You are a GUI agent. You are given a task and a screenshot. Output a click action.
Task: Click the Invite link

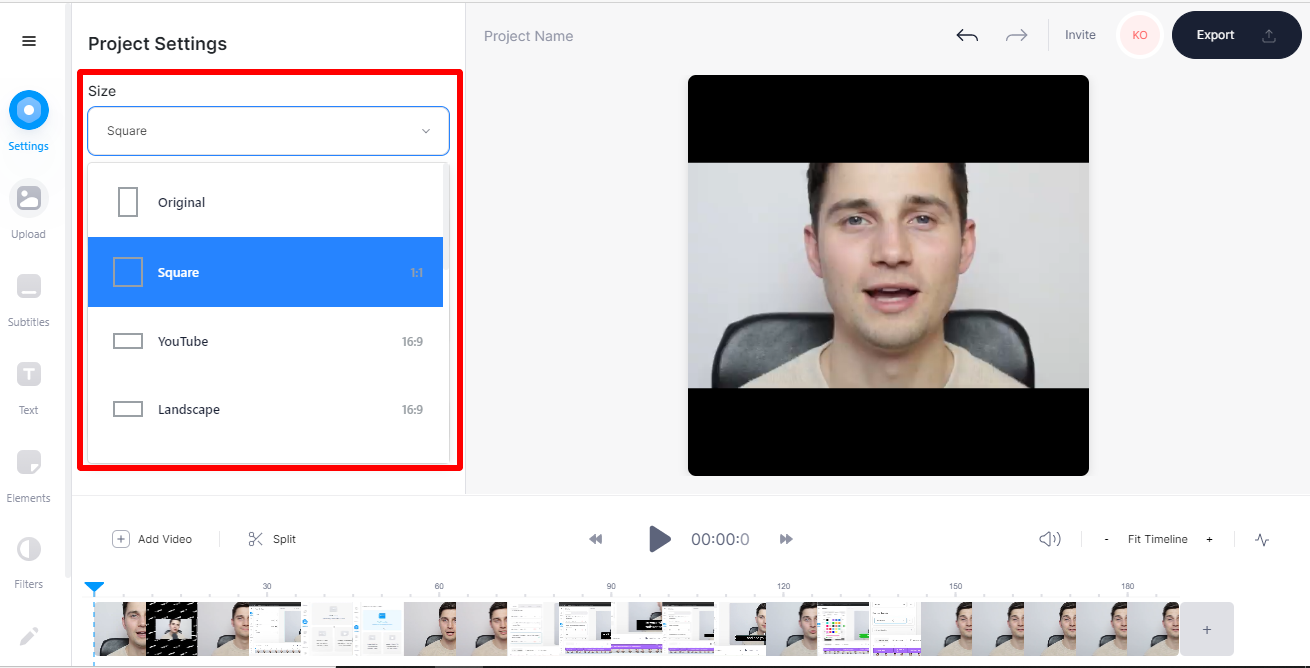click(1080, 35)
